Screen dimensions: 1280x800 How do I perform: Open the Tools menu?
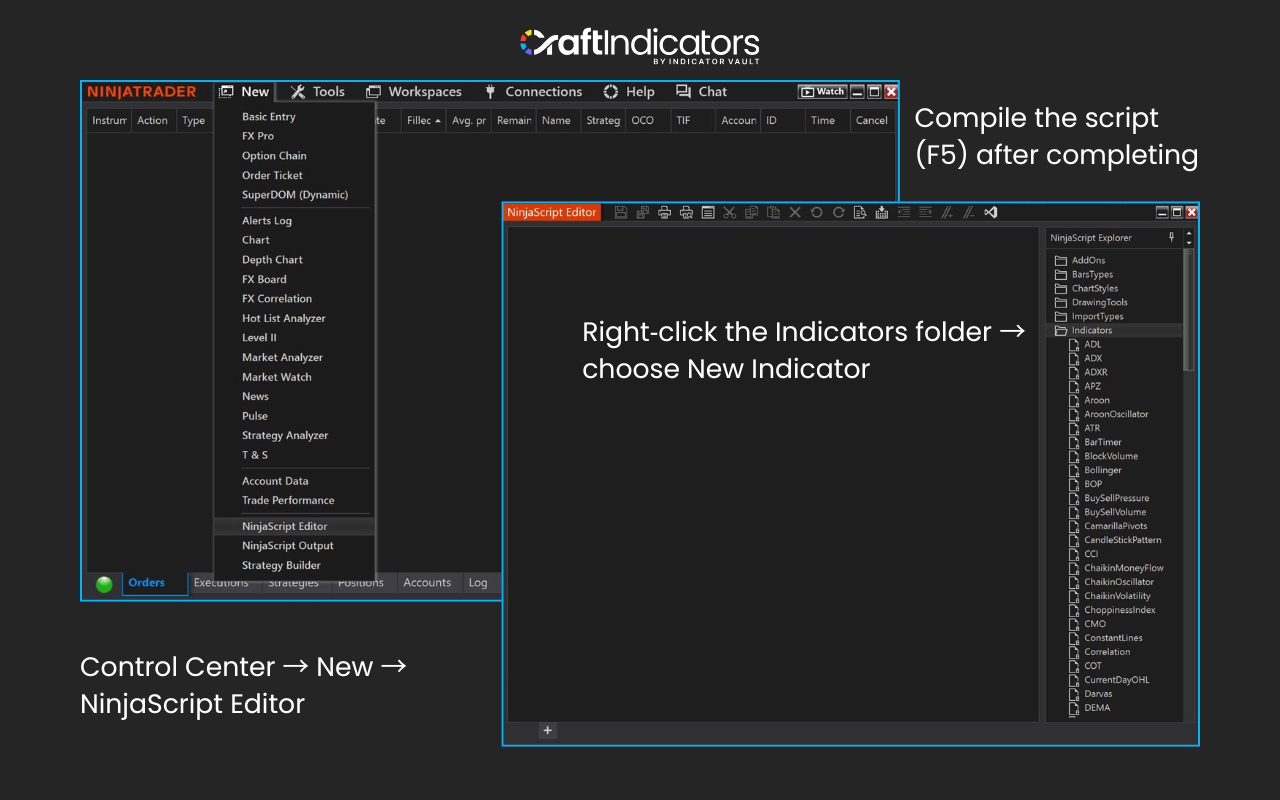(317, 91)
